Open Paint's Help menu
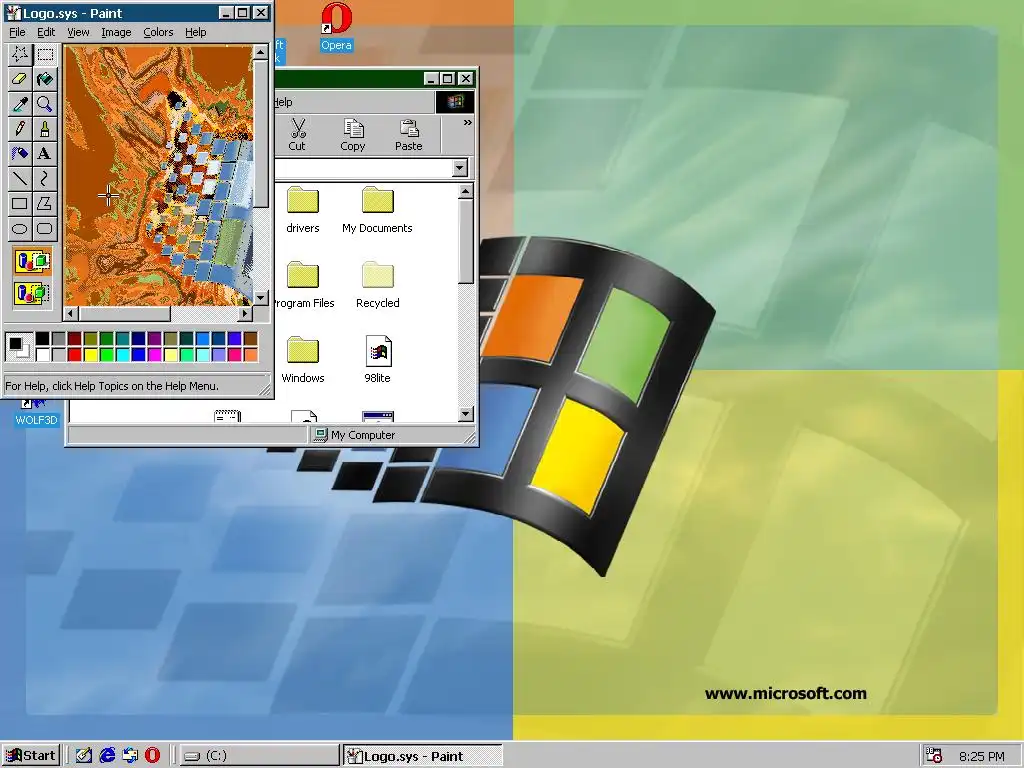The image size is (1024, 768). pyautogui.click(x=195, y=32)
